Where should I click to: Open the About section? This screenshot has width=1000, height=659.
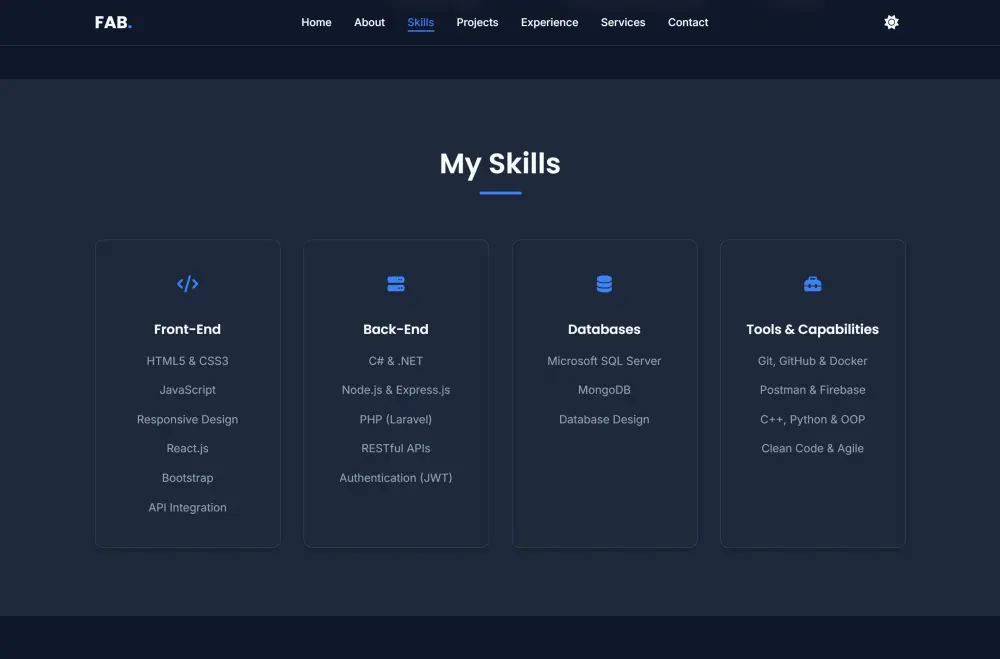[369, 22]
